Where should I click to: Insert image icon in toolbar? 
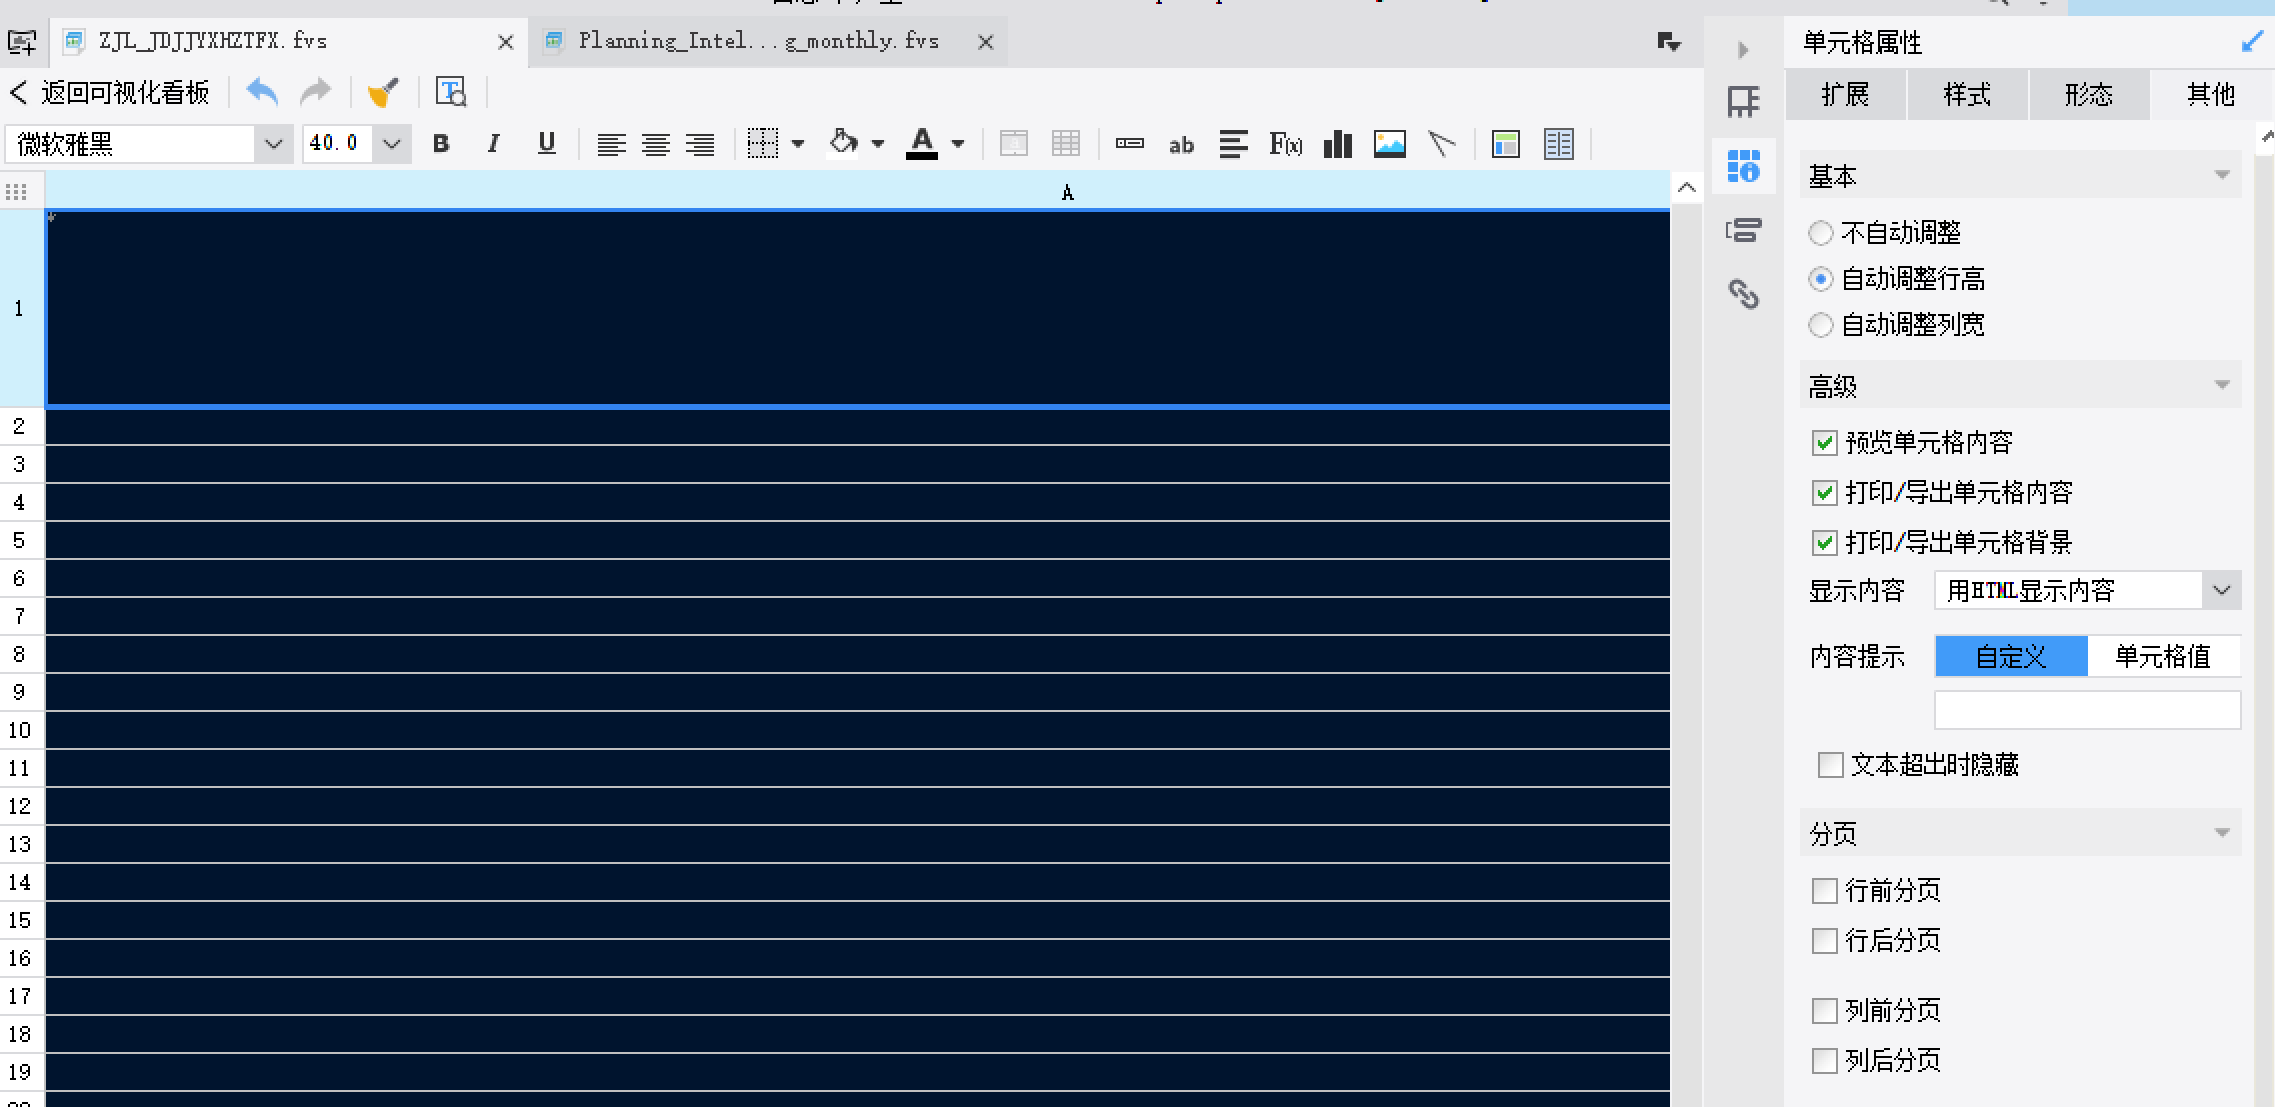[1390, 144]
